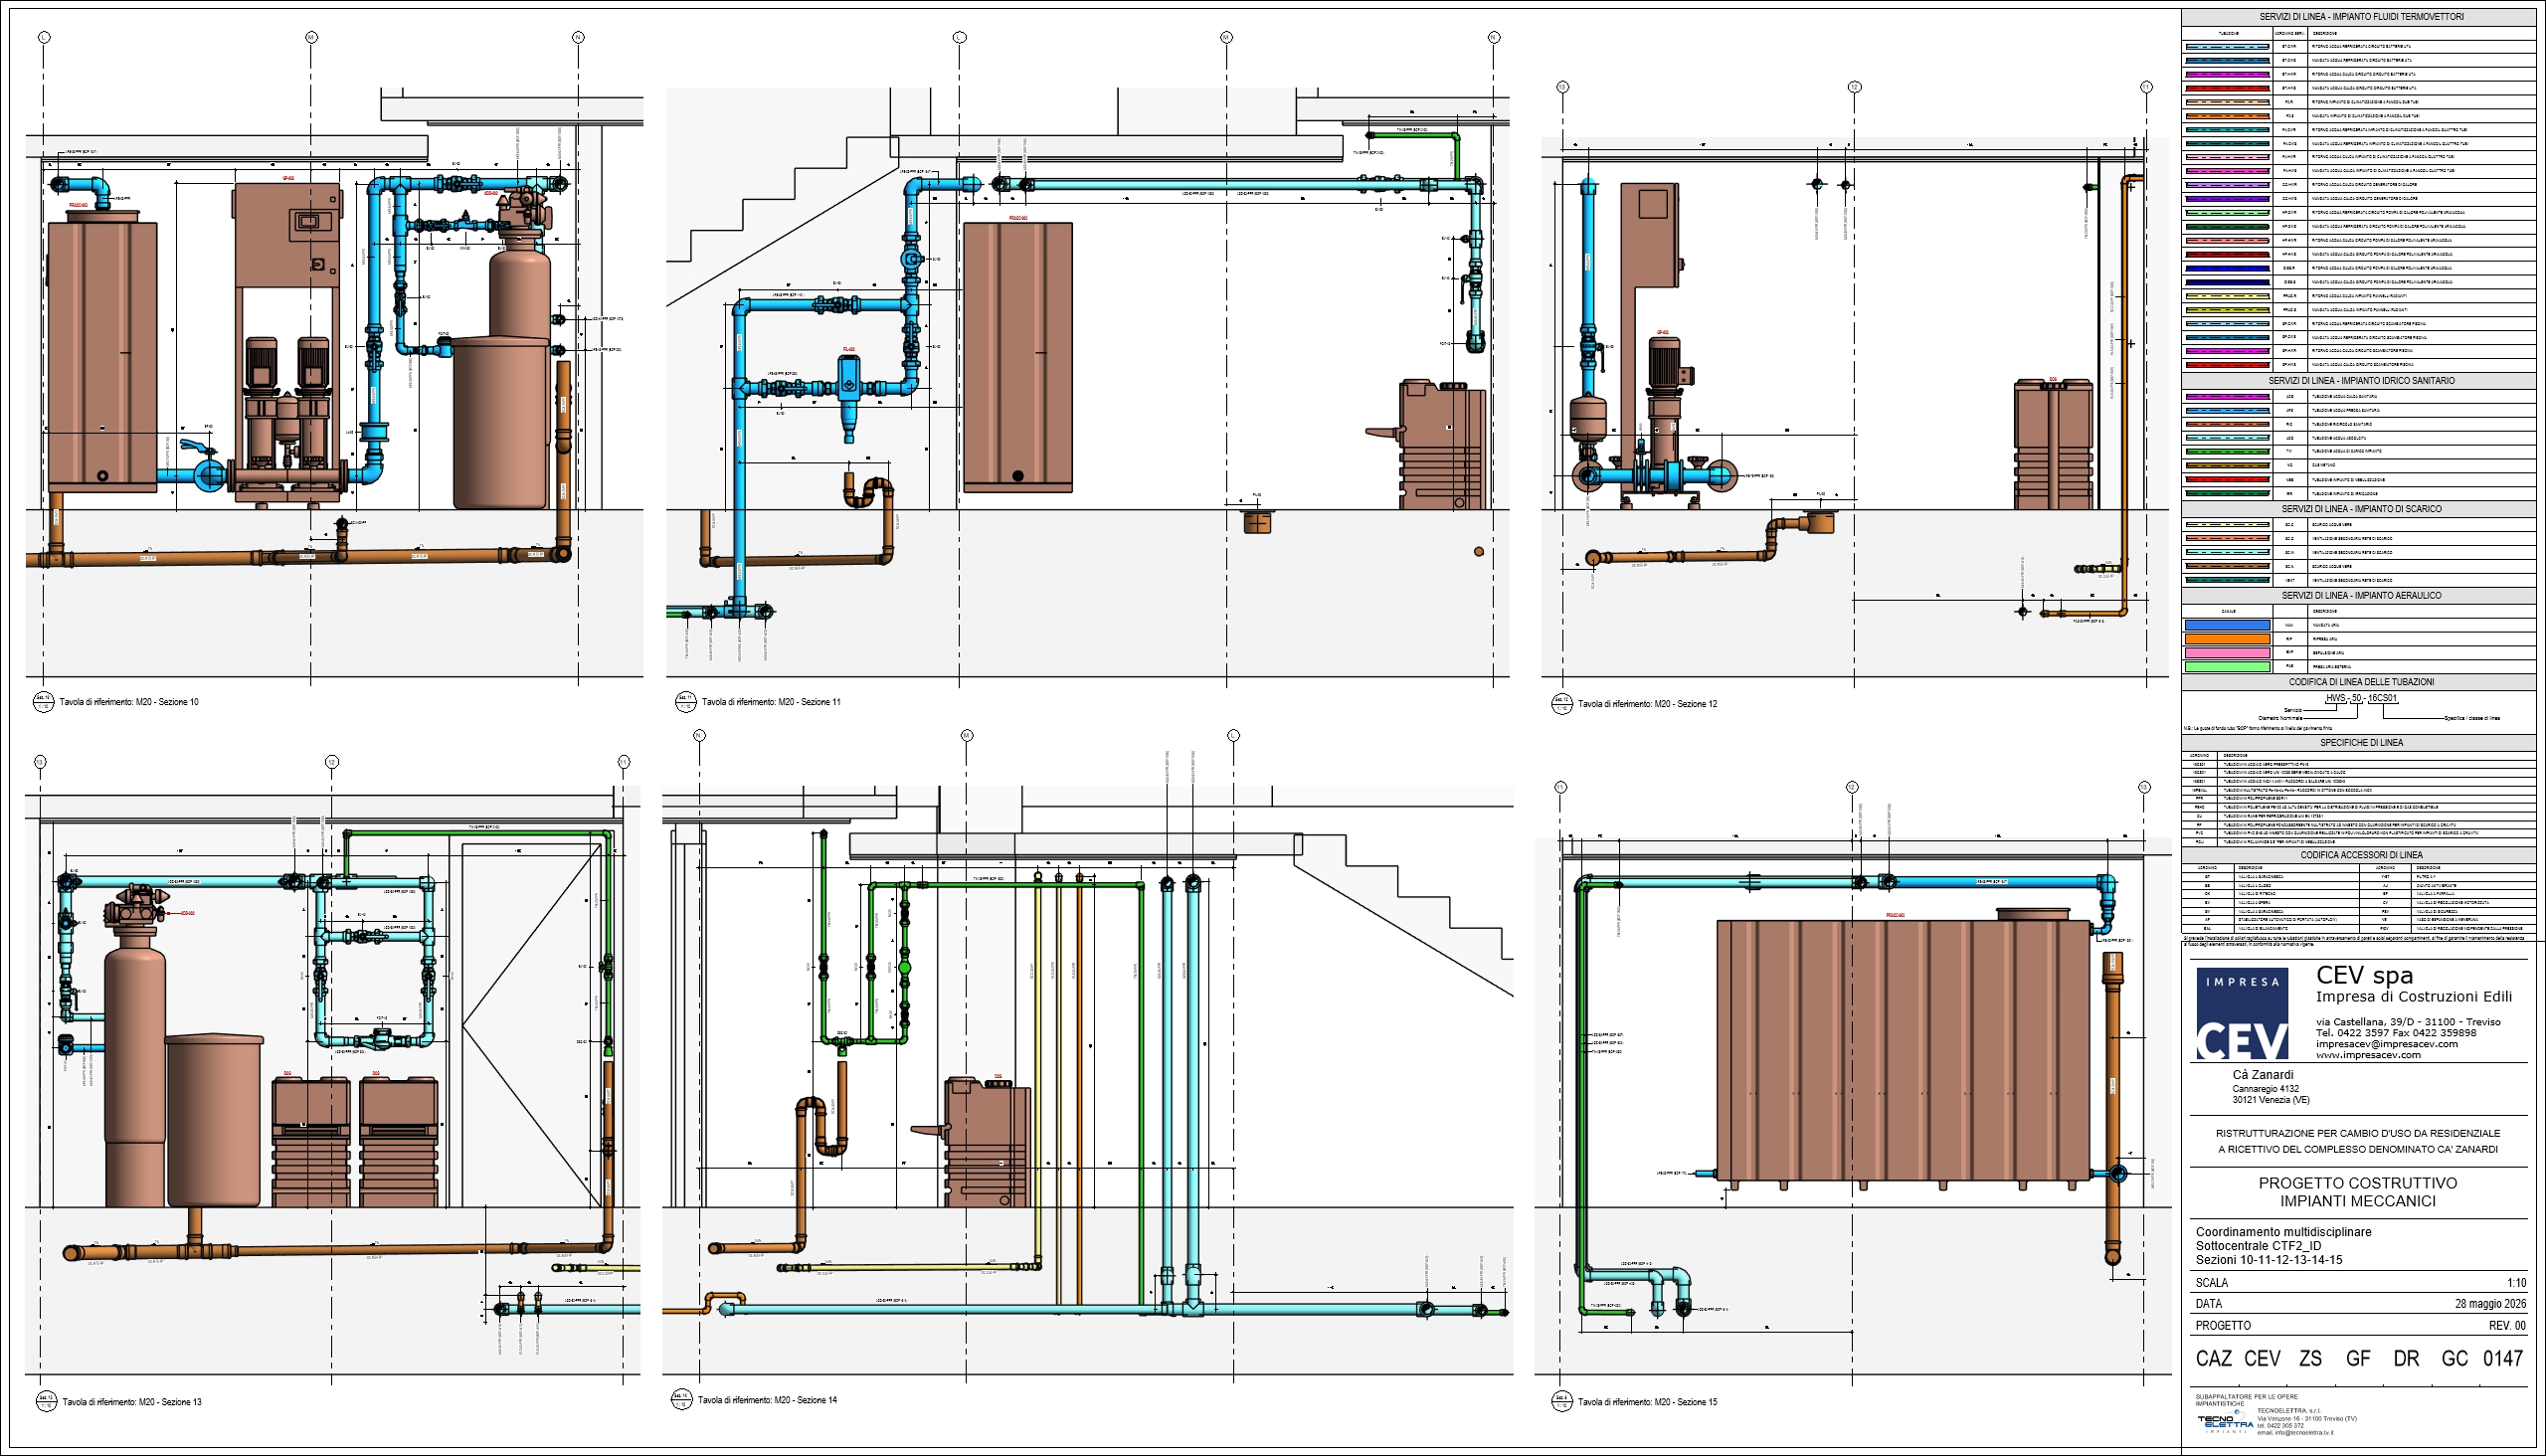The height and width of the screenshot is (1456, 2546).
Task: Click 'Impresa di Costruzioni Edili' text
Action: click(2413, 997)
